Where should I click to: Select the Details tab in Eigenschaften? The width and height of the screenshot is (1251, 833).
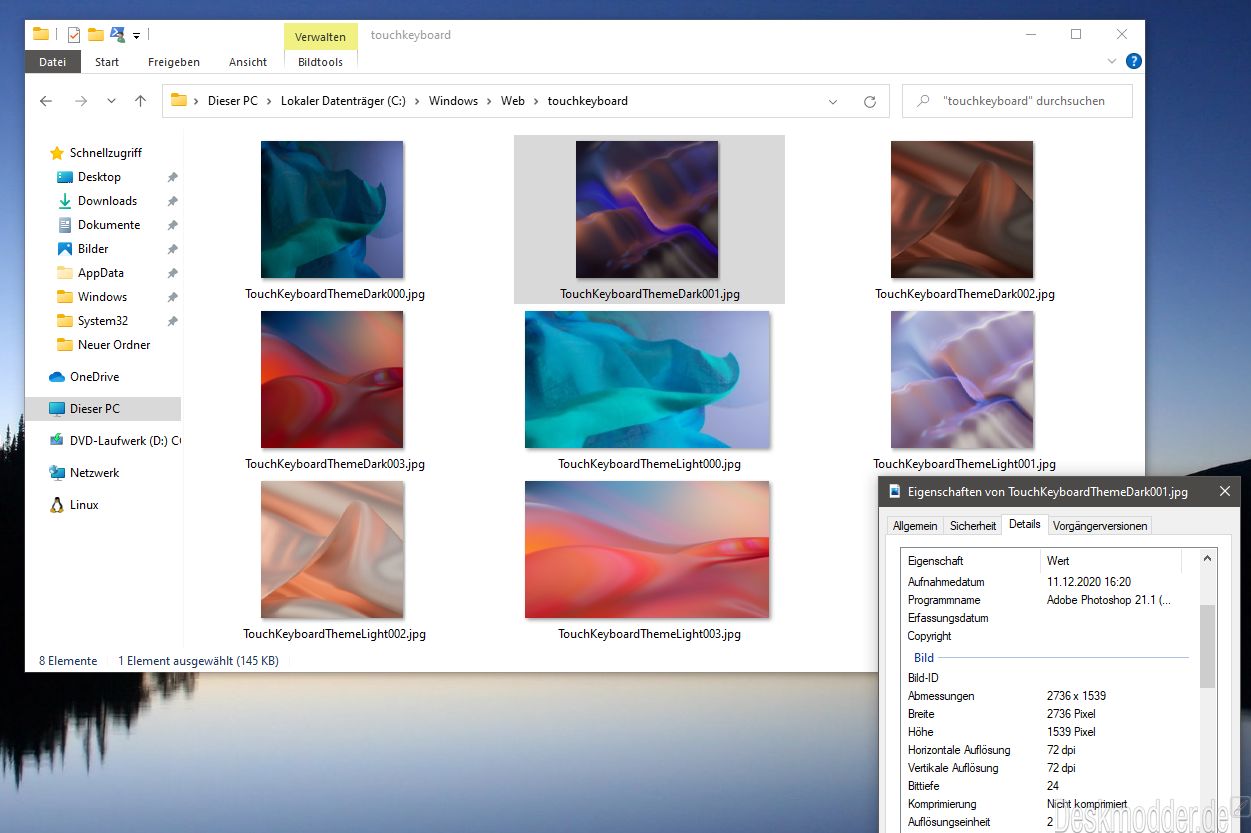tap(1025, 524)
